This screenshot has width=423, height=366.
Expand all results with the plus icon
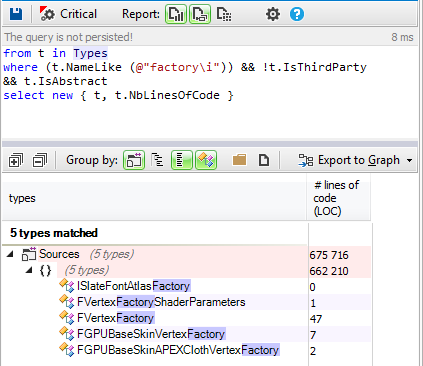(16, 160)
